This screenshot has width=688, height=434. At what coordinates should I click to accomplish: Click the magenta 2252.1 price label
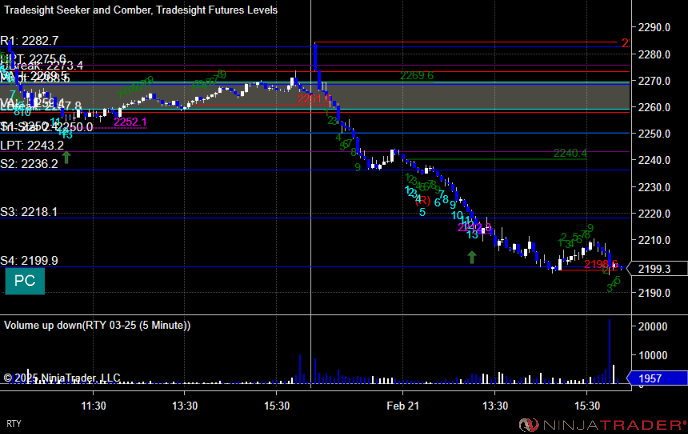tap(130, 122)
